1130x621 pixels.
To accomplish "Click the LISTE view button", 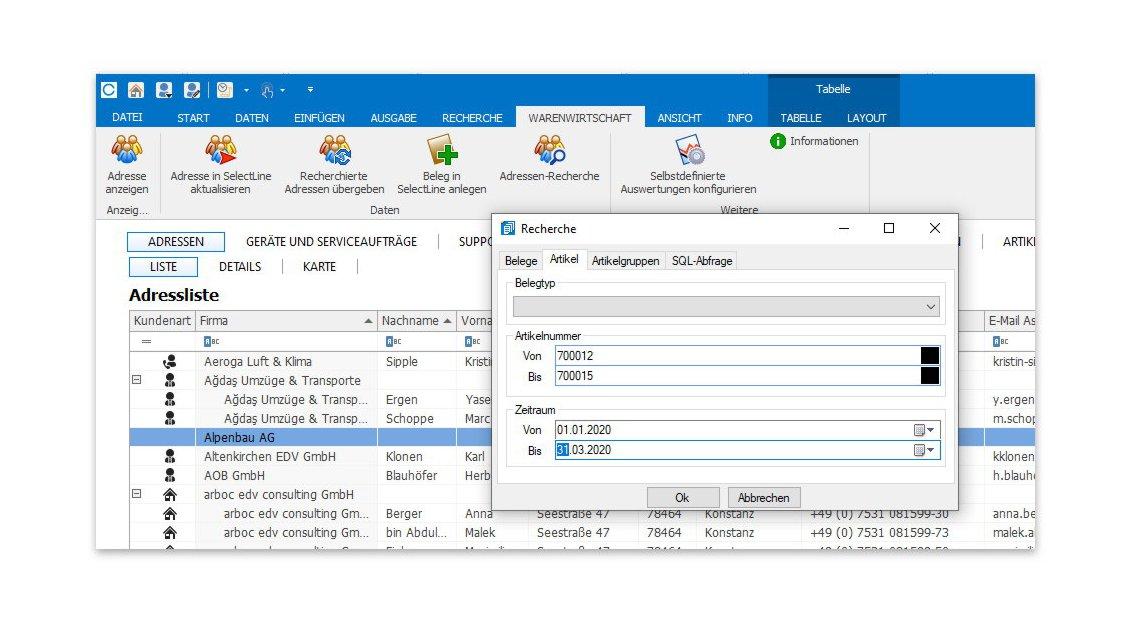I will pyautogui.click(x=164, y=267).
